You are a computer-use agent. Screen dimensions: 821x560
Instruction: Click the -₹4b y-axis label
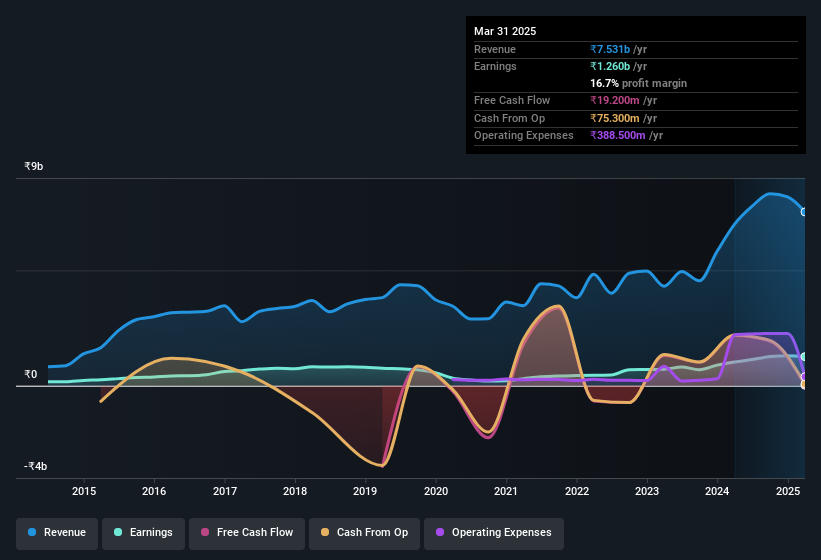click(35, 466)
